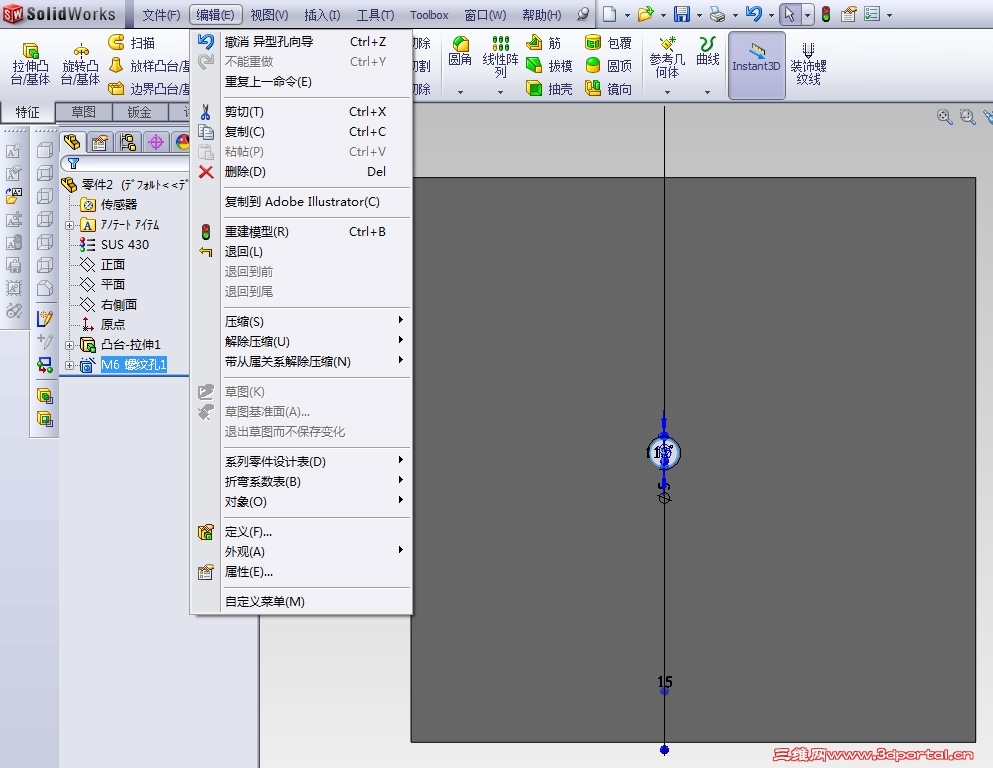This screenshot has width=993, height=768.
Task: Open the 帮助(H) menu
Action: click(x=541, y=15)
